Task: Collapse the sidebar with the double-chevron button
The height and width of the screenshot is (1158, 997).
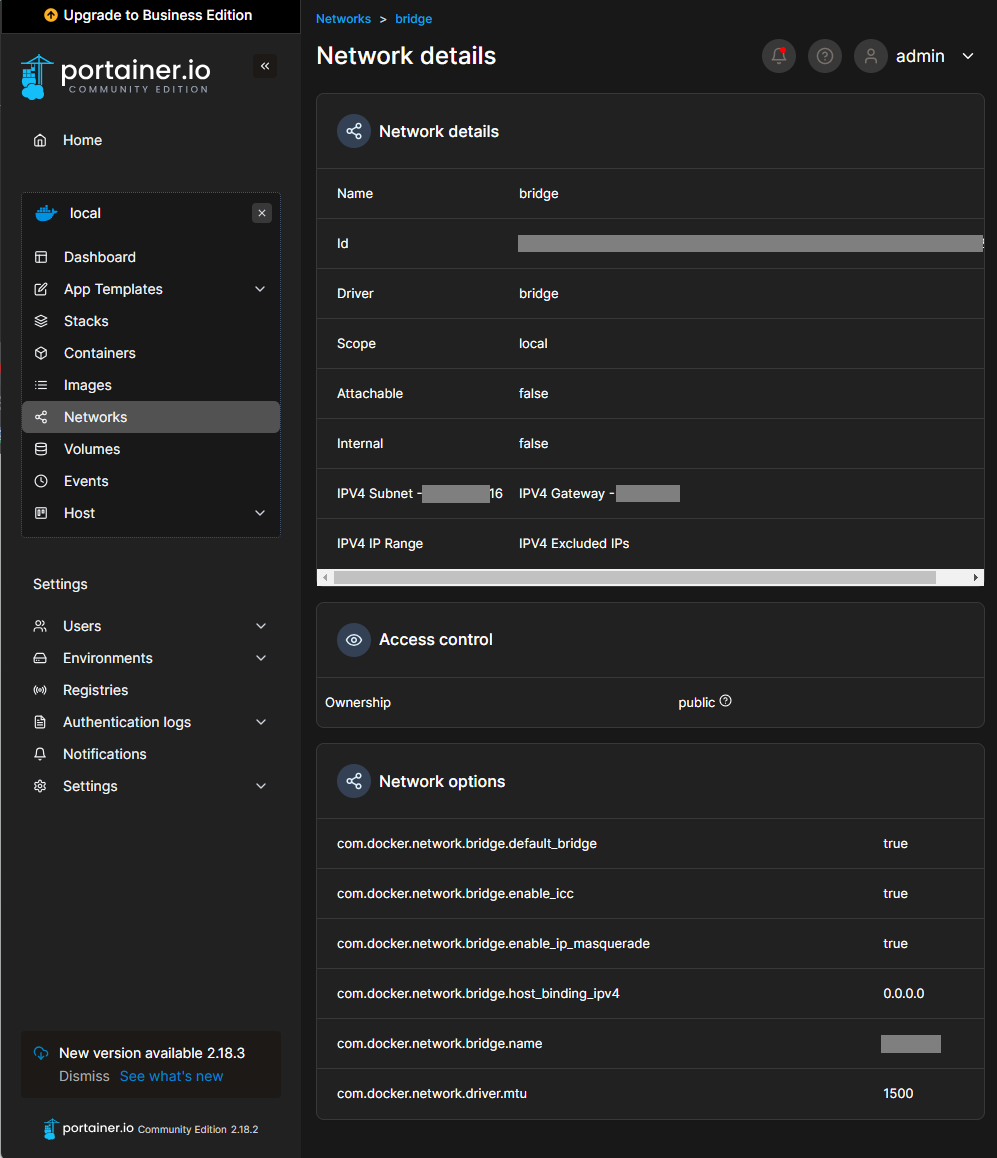Action: [x=265, y=66]
